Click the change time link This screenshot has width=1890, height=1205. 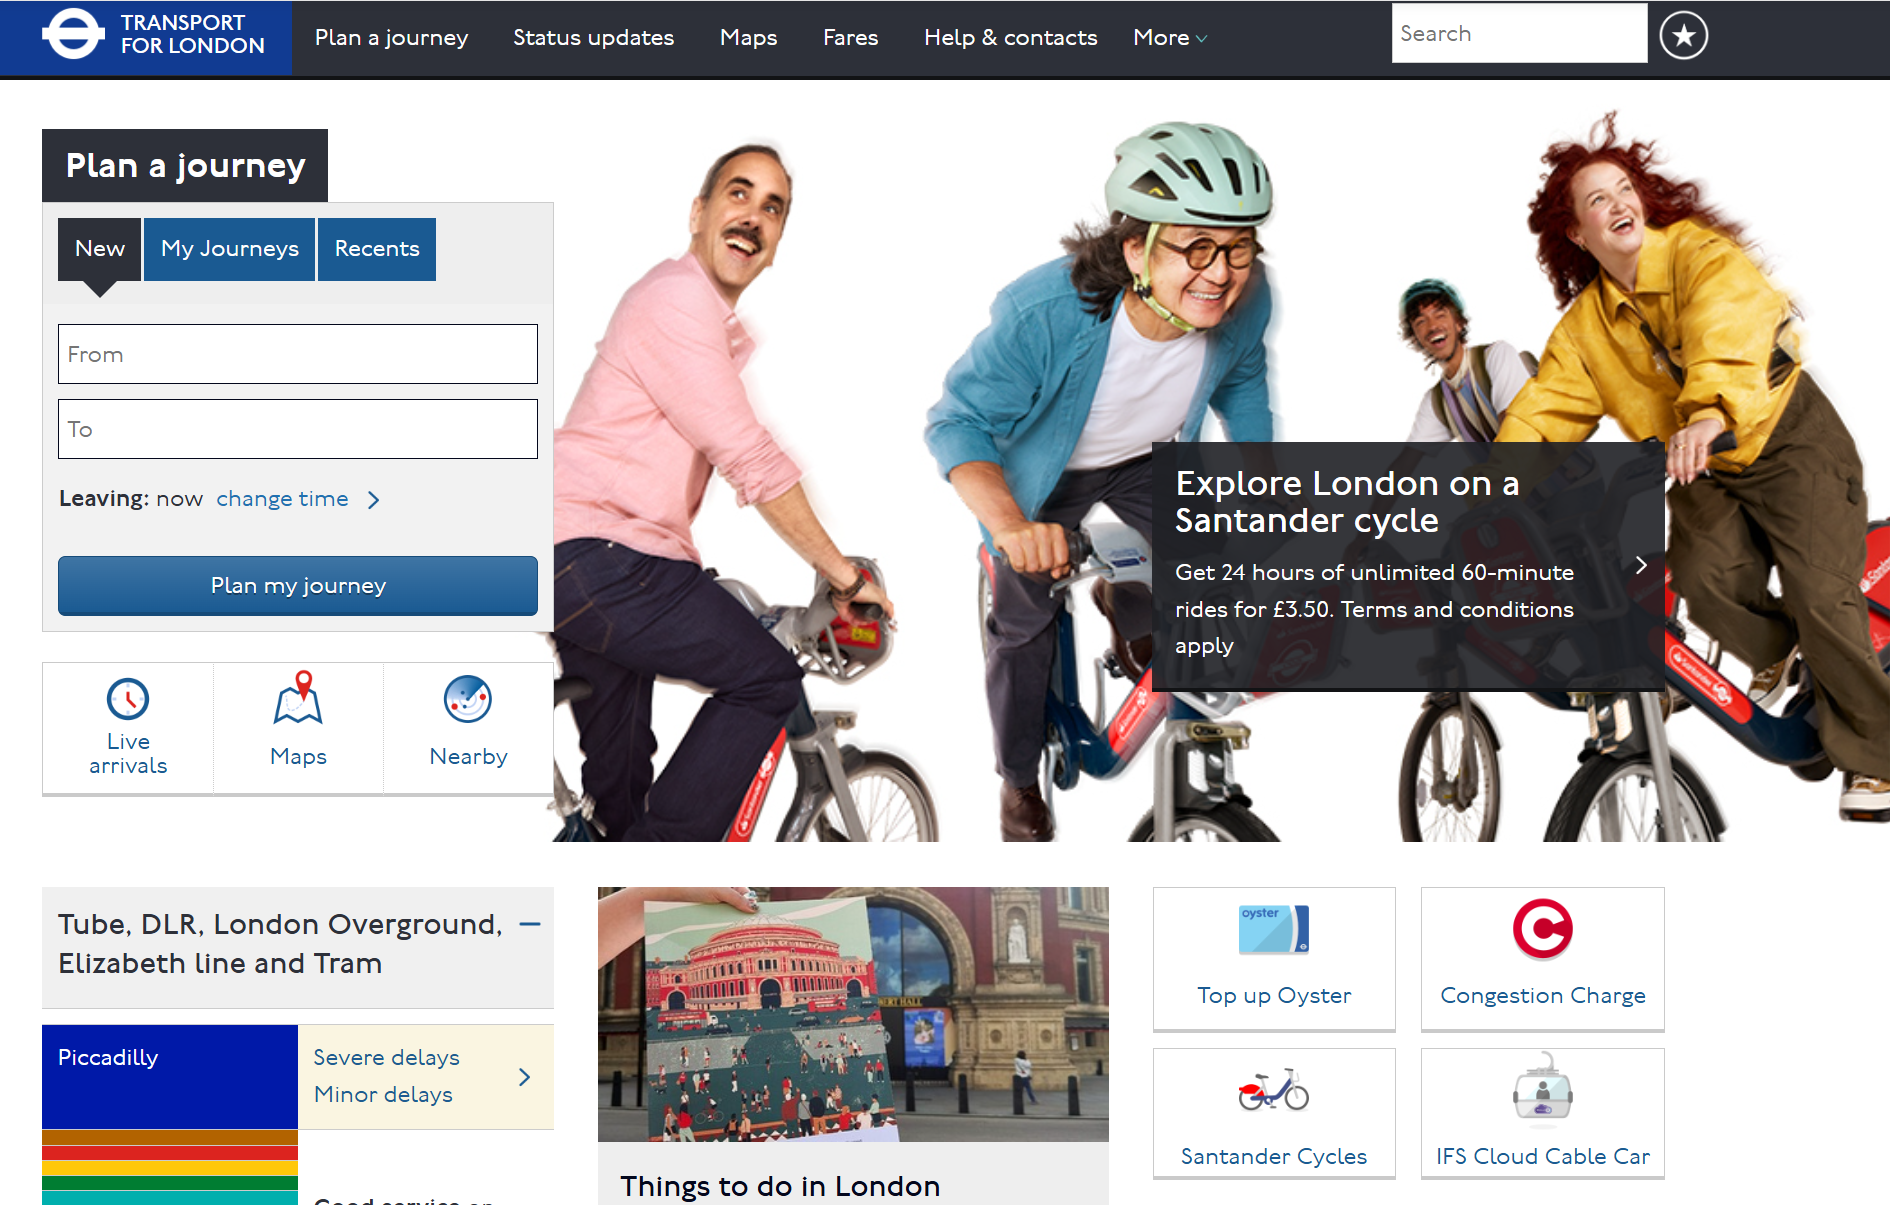[x=282, y=499]
